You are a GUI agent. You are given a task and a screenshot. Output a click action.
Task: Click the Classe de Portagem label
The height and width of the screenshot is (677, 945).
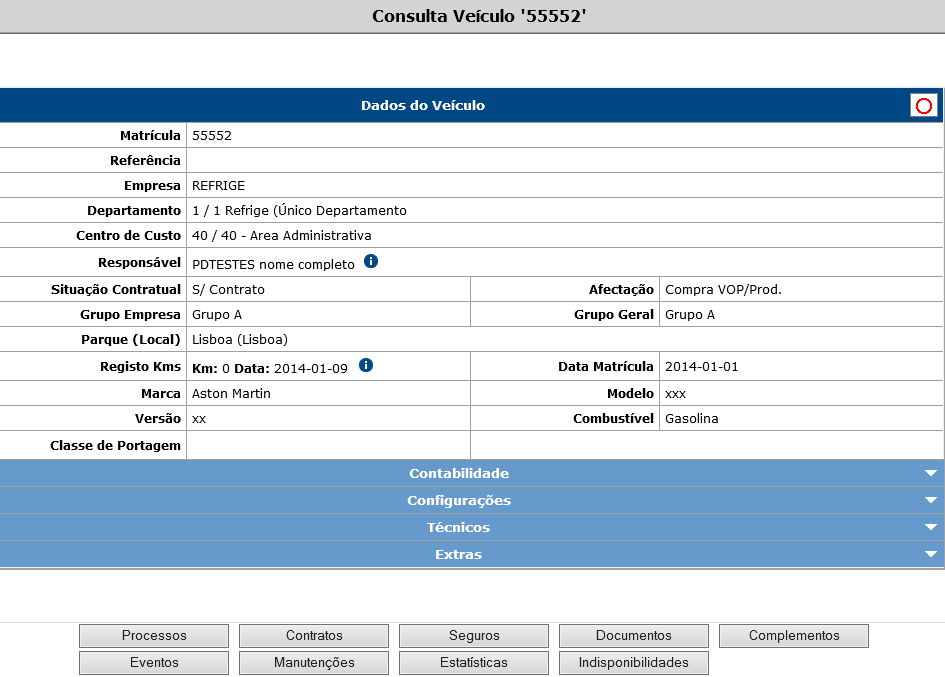115,446
